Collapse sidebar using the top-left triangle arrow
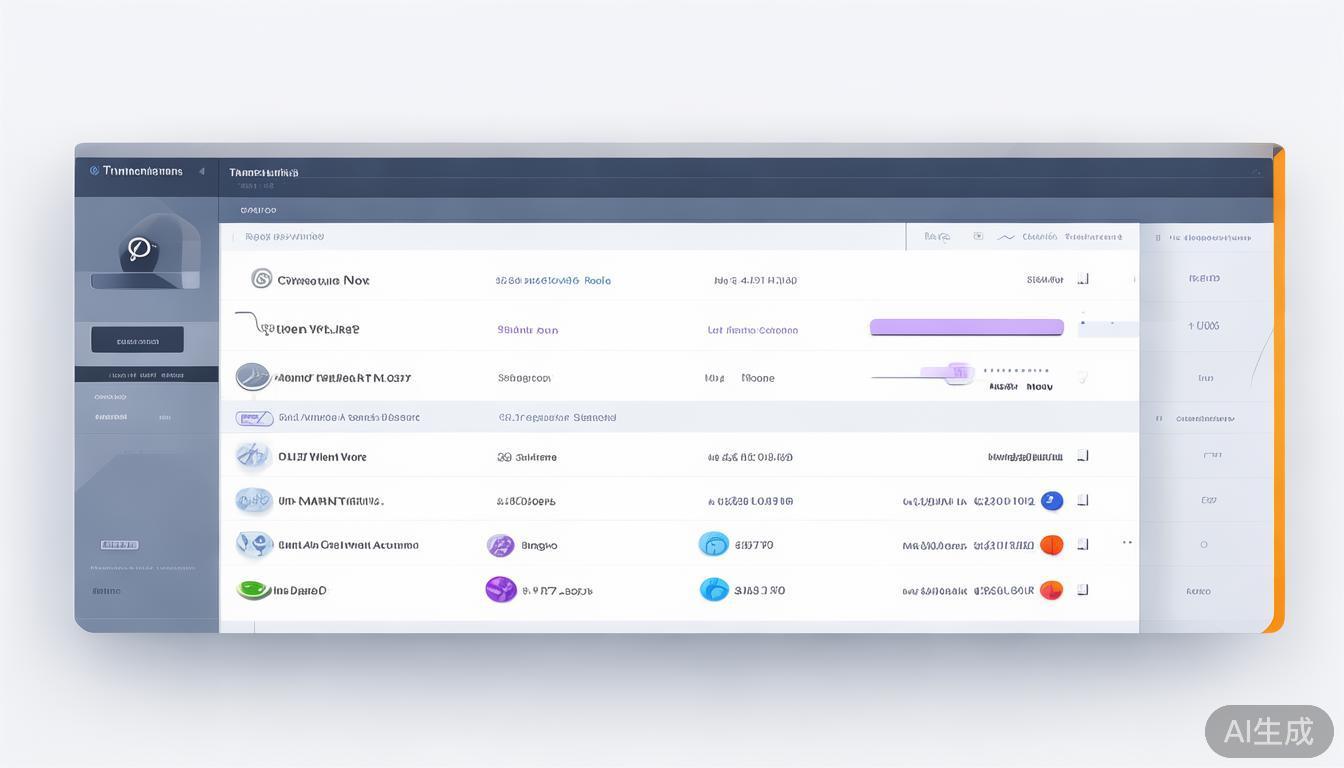1344x768 pixels. [x=201, y=171]
